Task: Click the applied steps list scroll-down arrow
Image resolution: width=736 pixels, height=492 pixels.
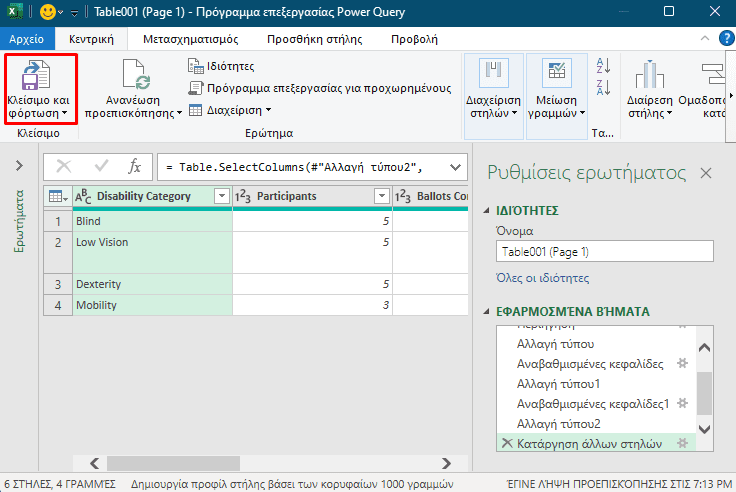Action: [x=704, y=429]
